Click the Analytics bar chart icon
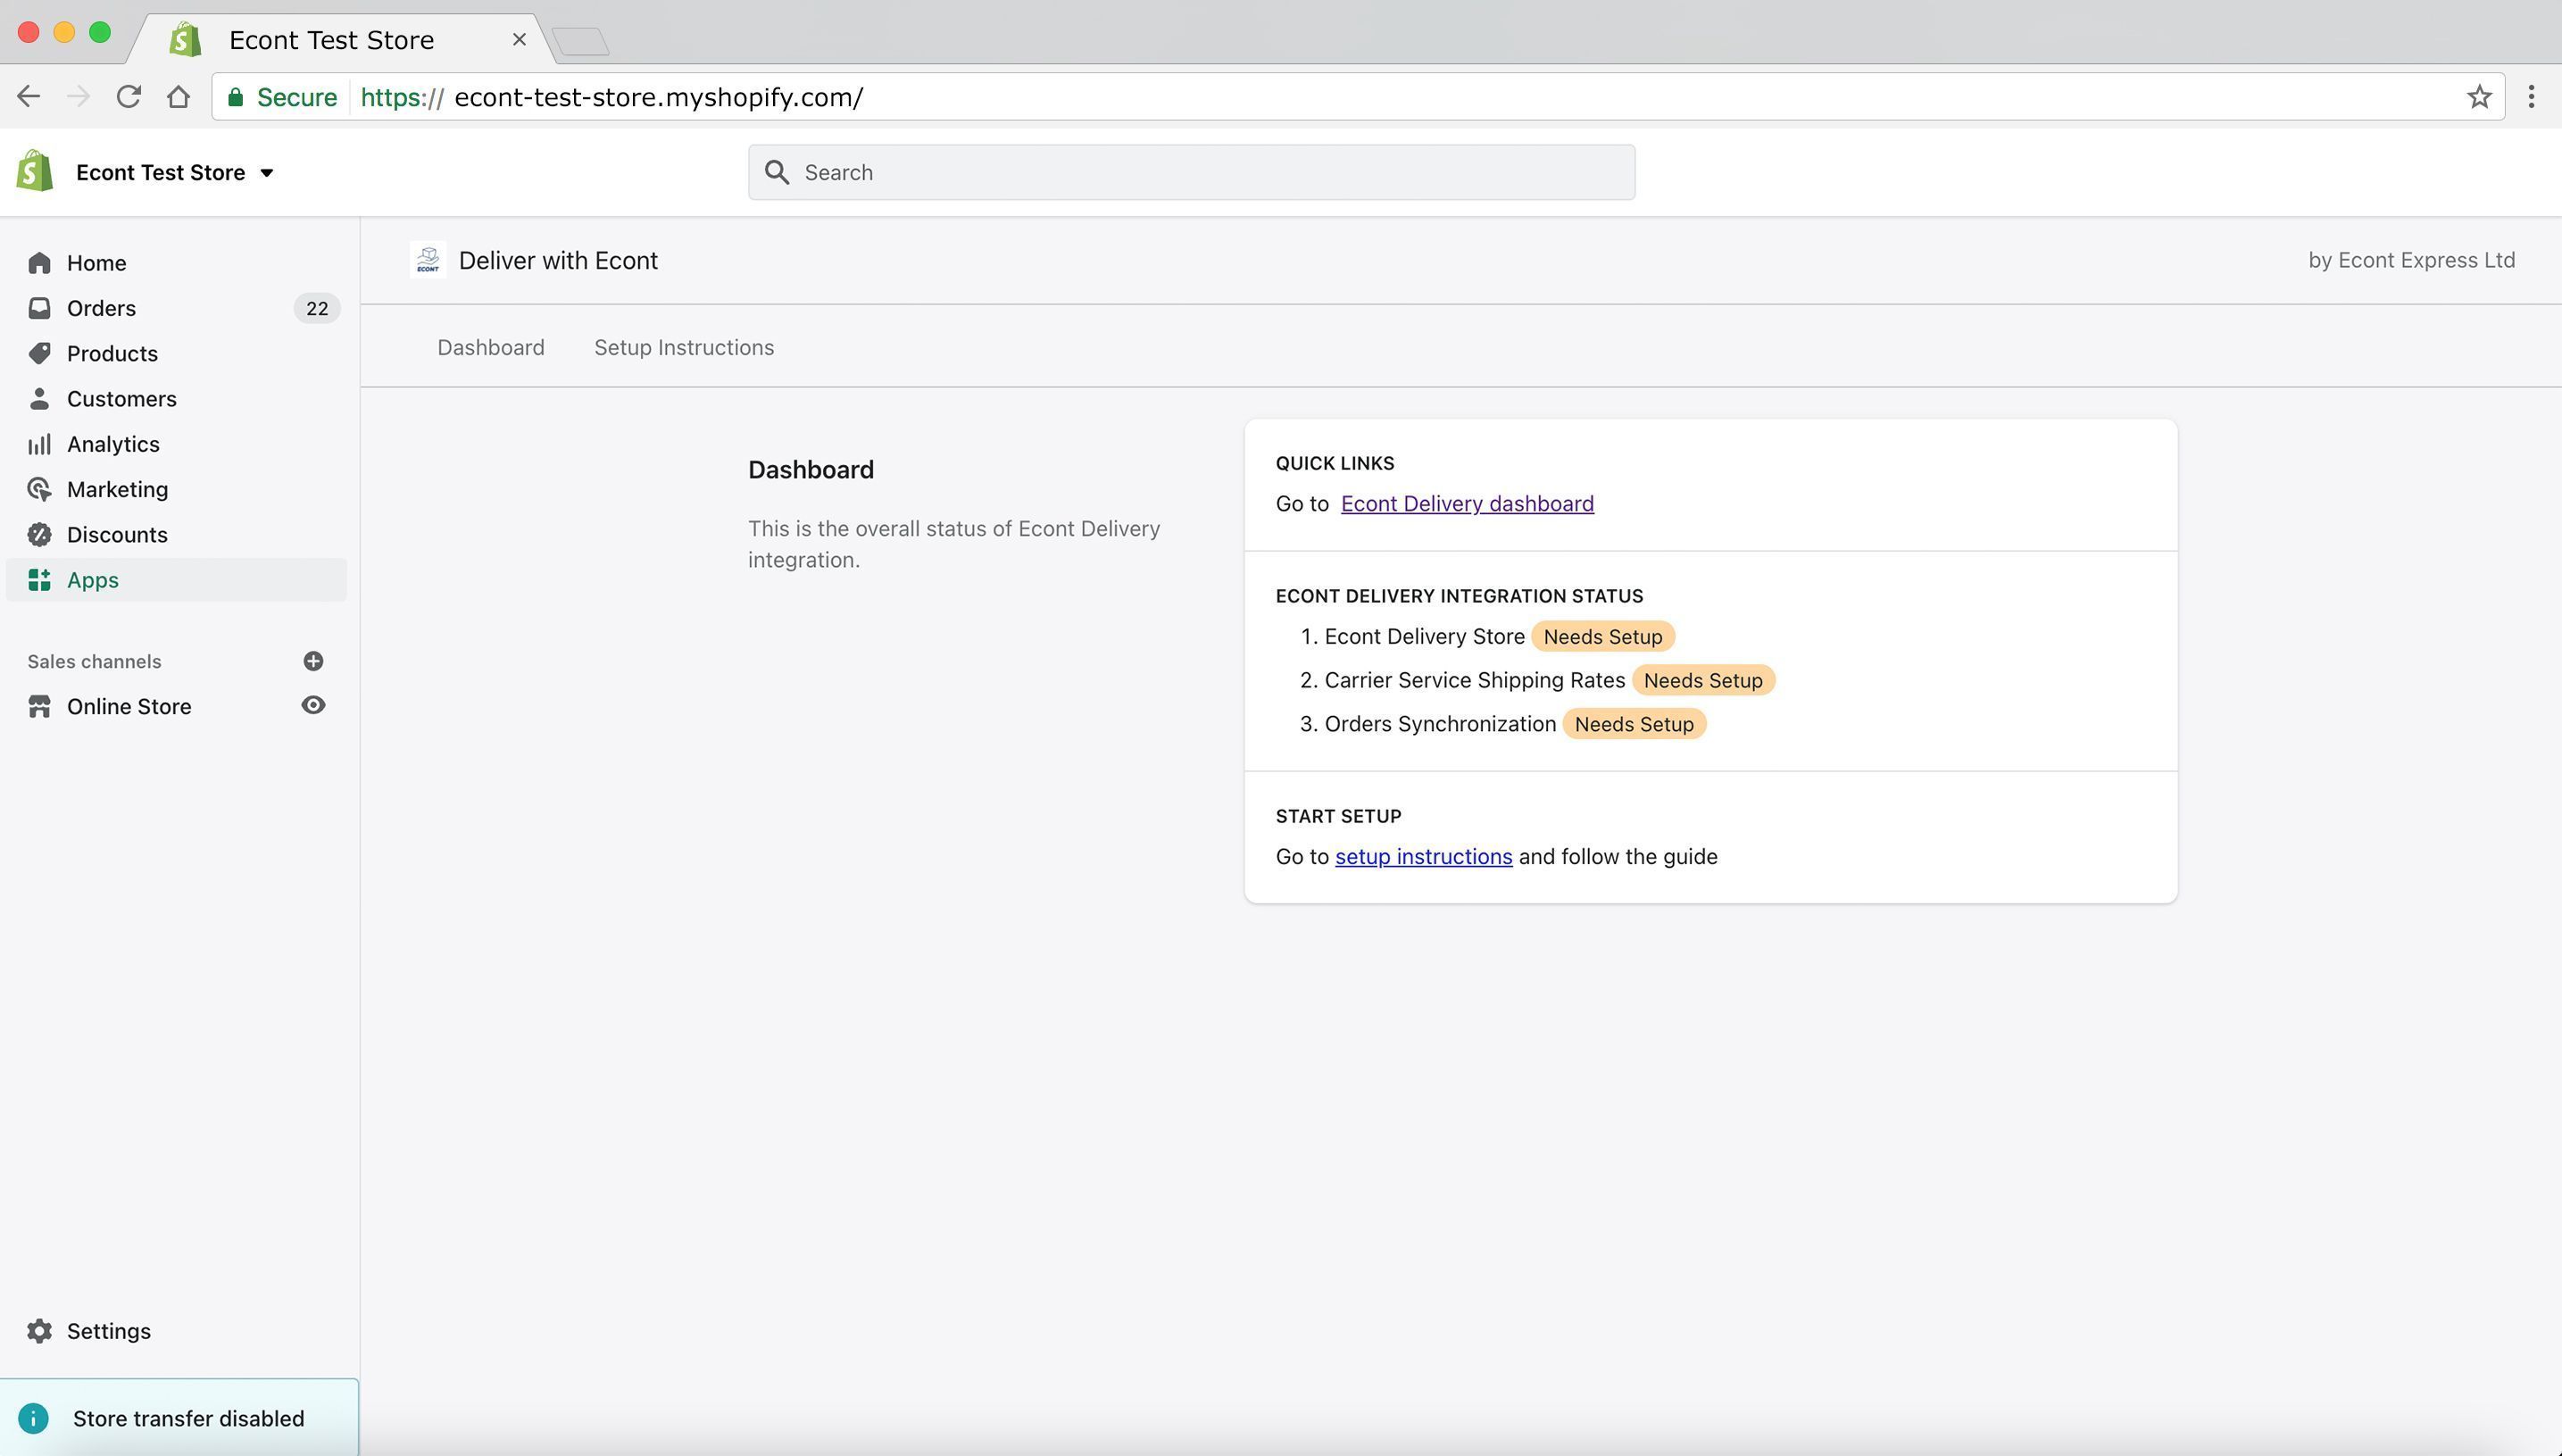This screenshot has width=2562, height=1456. point(39,444)
